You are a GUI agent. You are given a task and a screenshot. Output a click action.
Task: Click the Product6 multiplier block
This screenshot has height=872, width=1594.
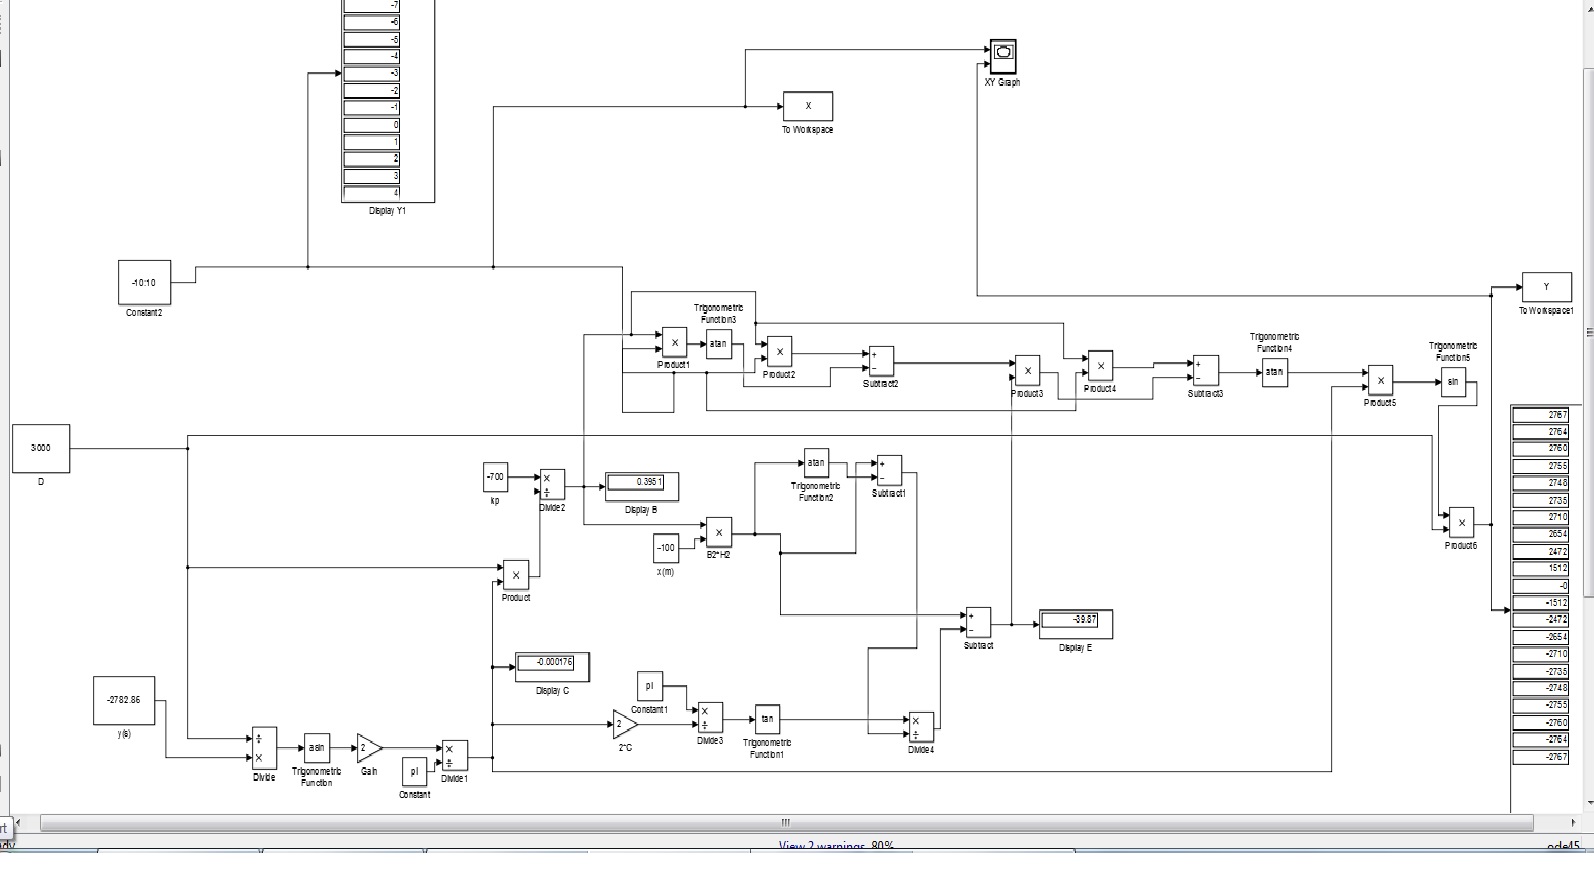tap(1460, 523)
